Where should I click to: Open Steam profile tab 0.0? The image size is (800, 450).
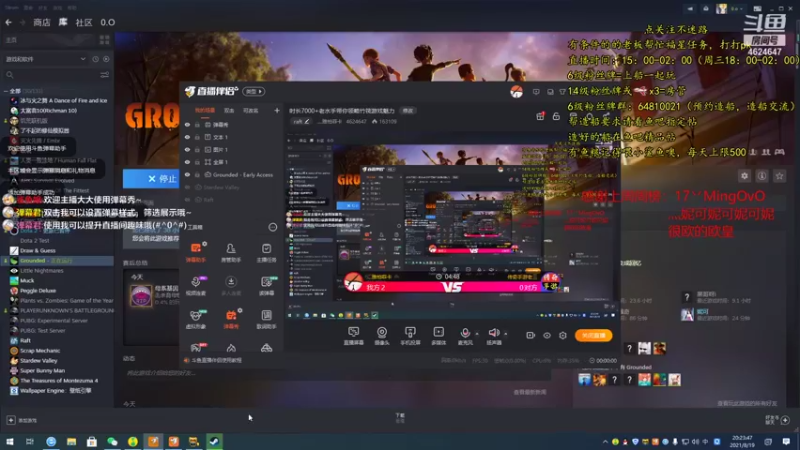click(108, 22)
